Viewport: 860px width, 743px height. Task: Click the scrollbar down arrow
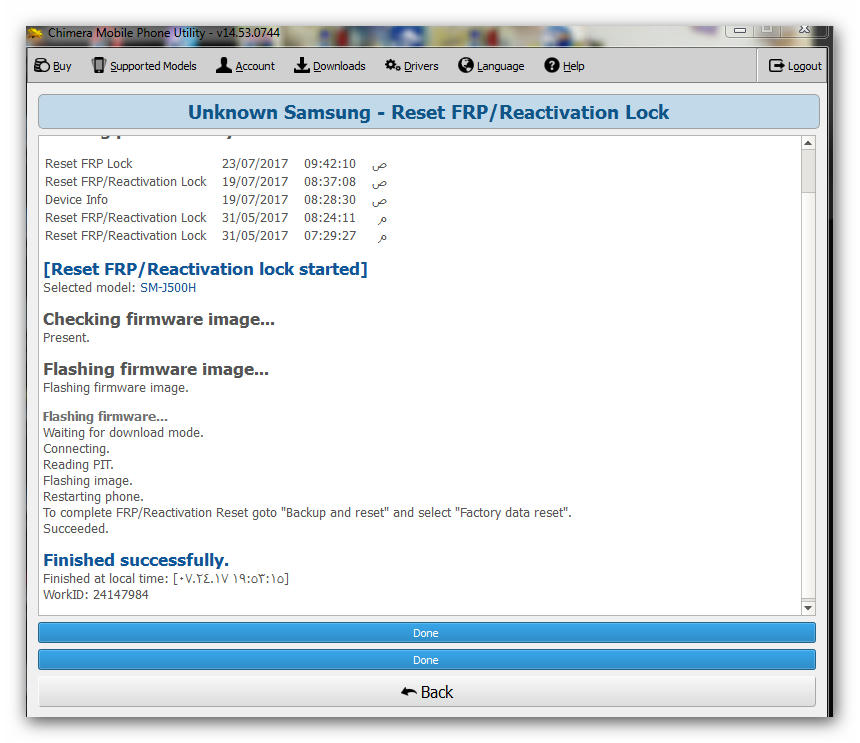[x=808, y=608]
